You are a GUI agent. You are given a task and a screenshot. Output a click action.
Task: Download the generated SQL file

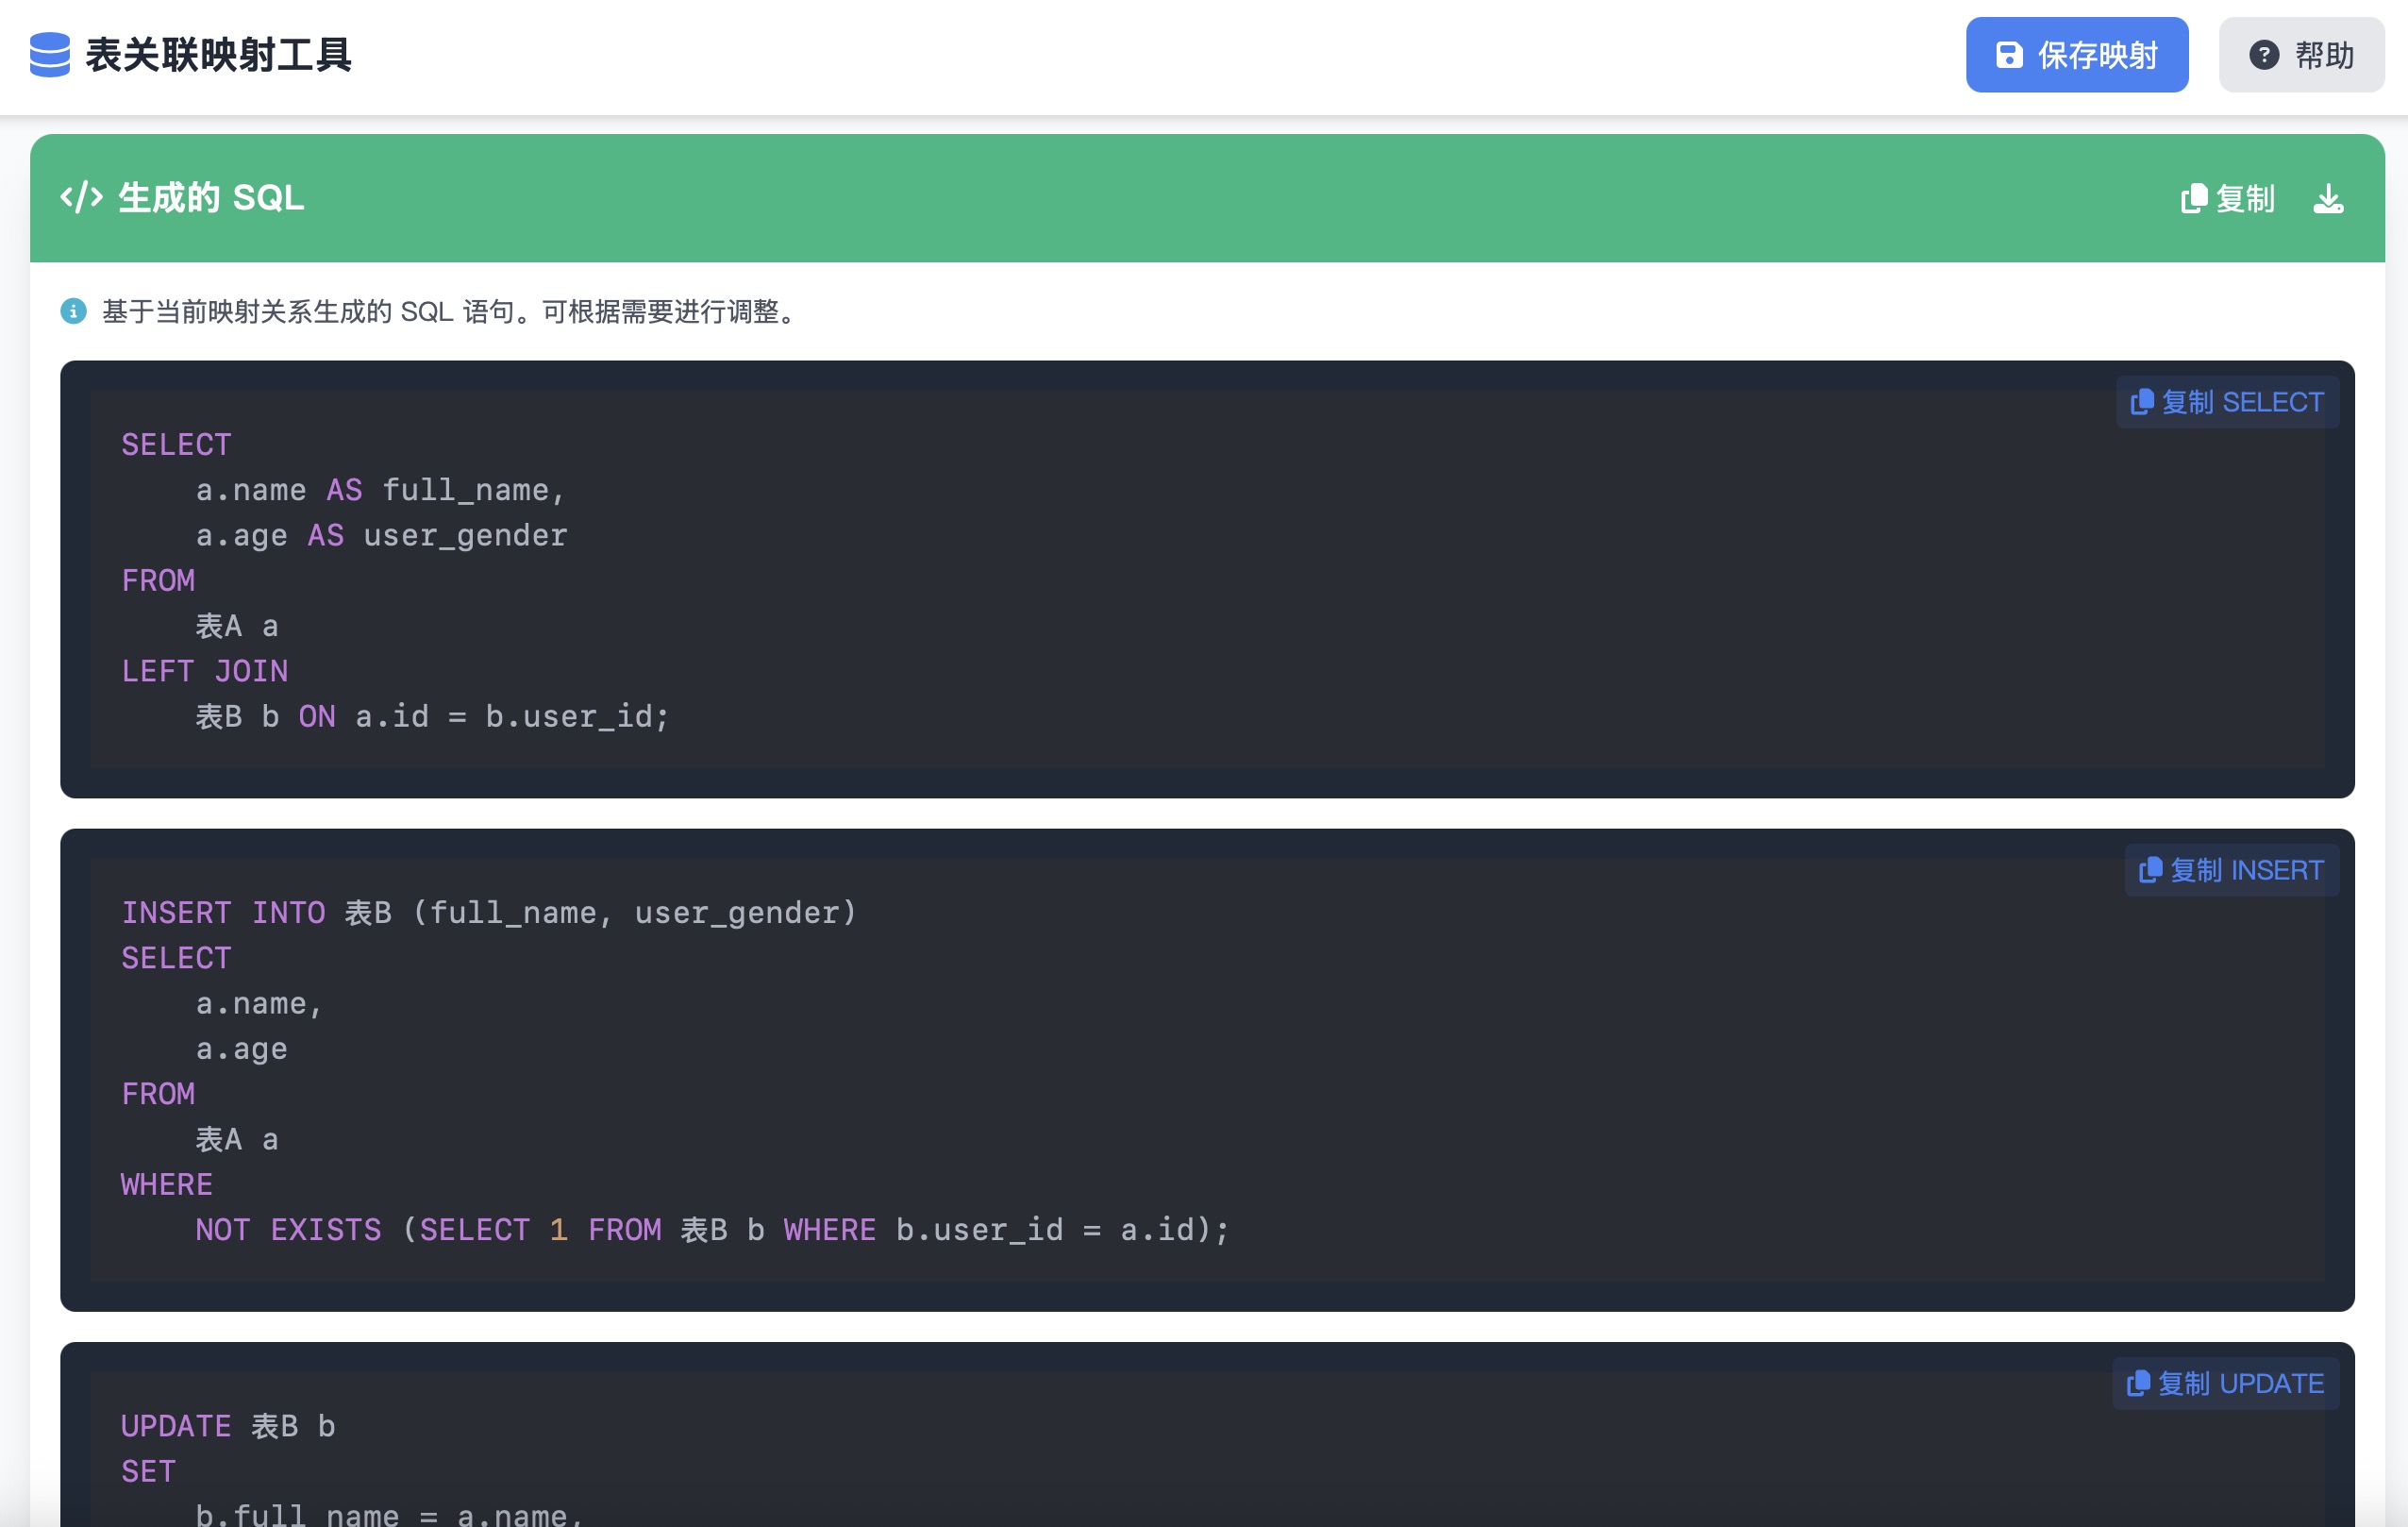2327,199
